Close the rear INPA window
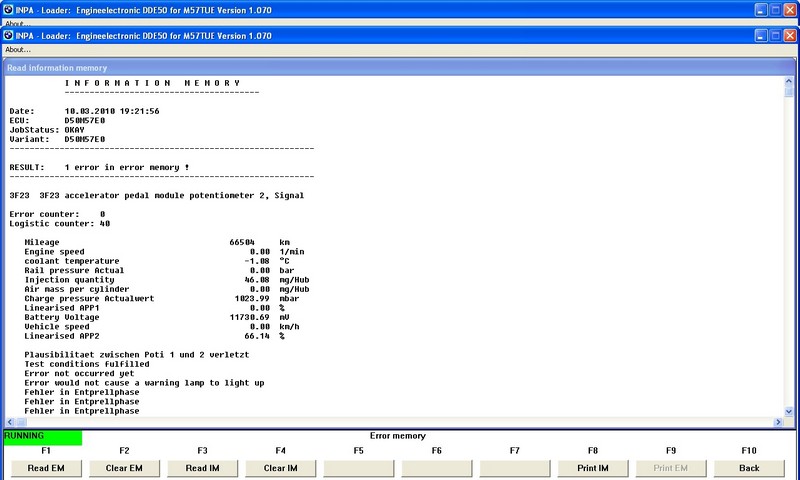Image resolution: width=800 pixels, height=480 pixels. click(x=790, y=10)
